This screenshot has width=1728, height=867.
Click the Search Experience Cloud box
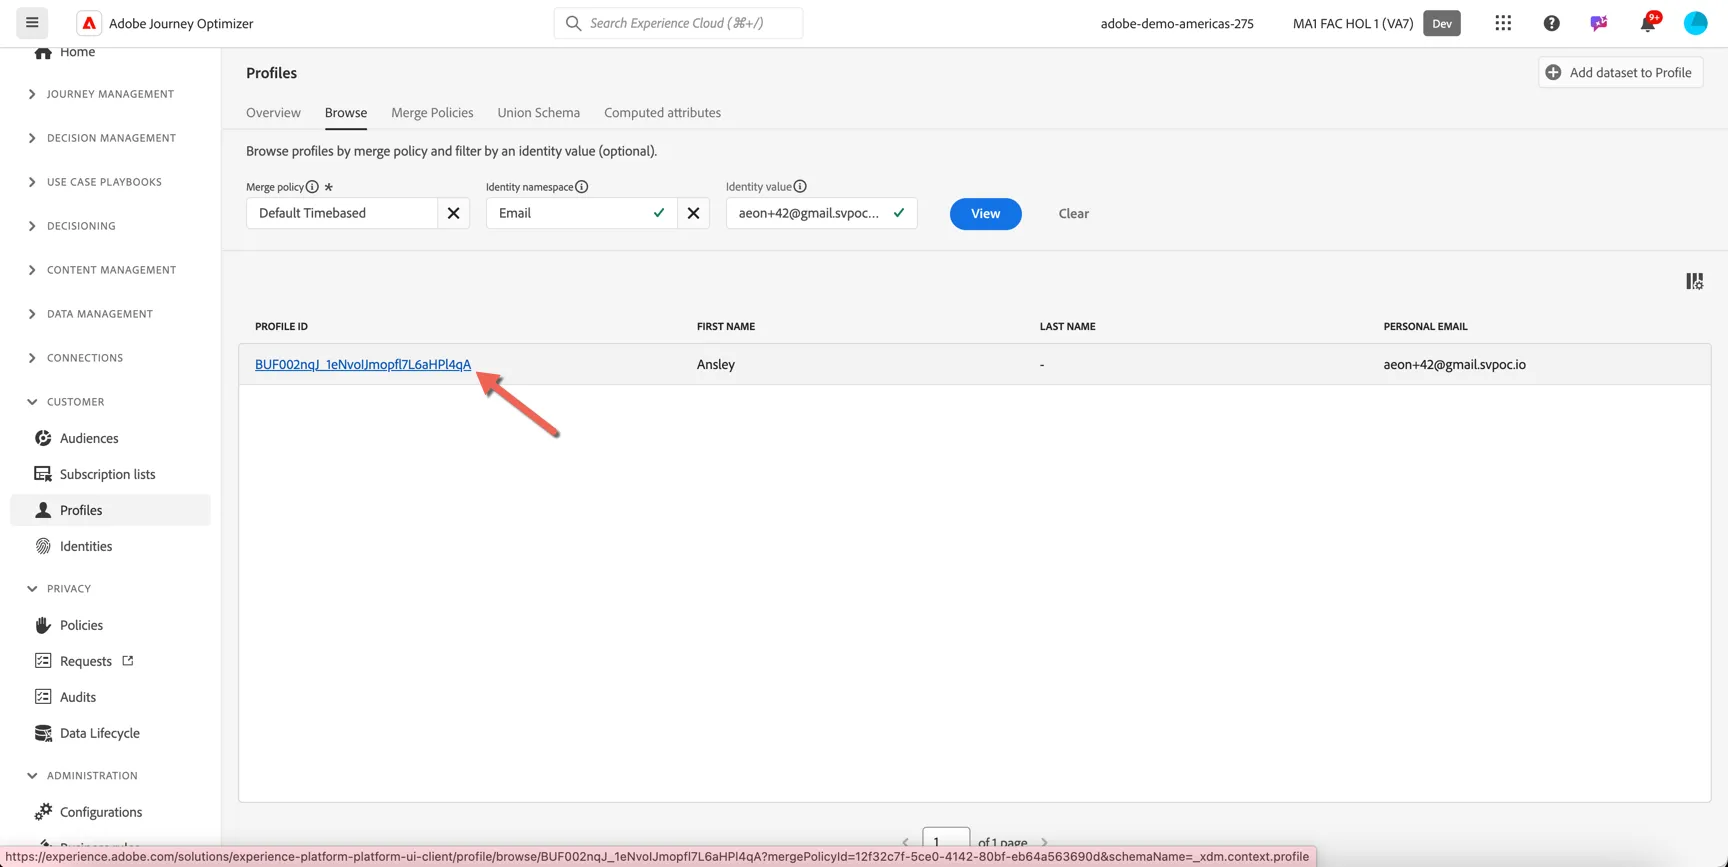point(678,23)
